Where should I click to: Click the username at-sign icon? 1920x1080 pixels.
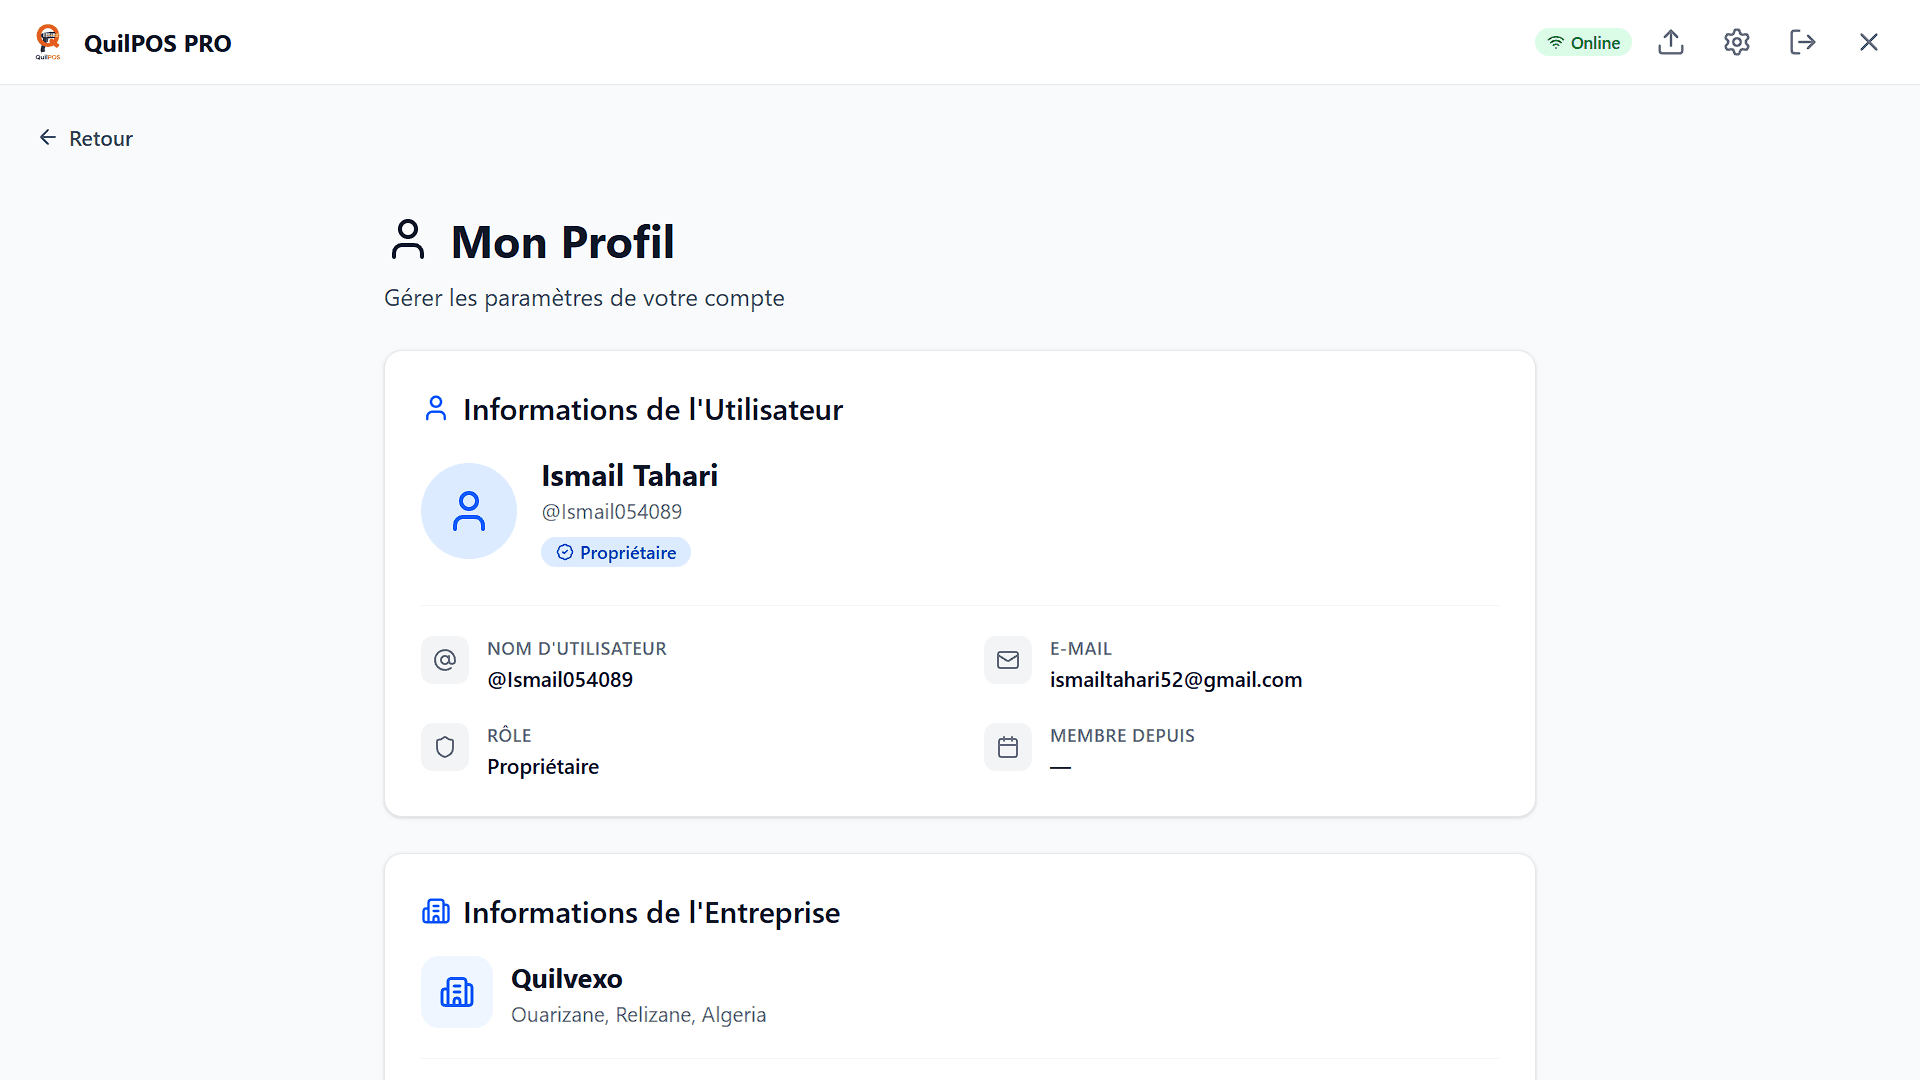coord(445,660)
